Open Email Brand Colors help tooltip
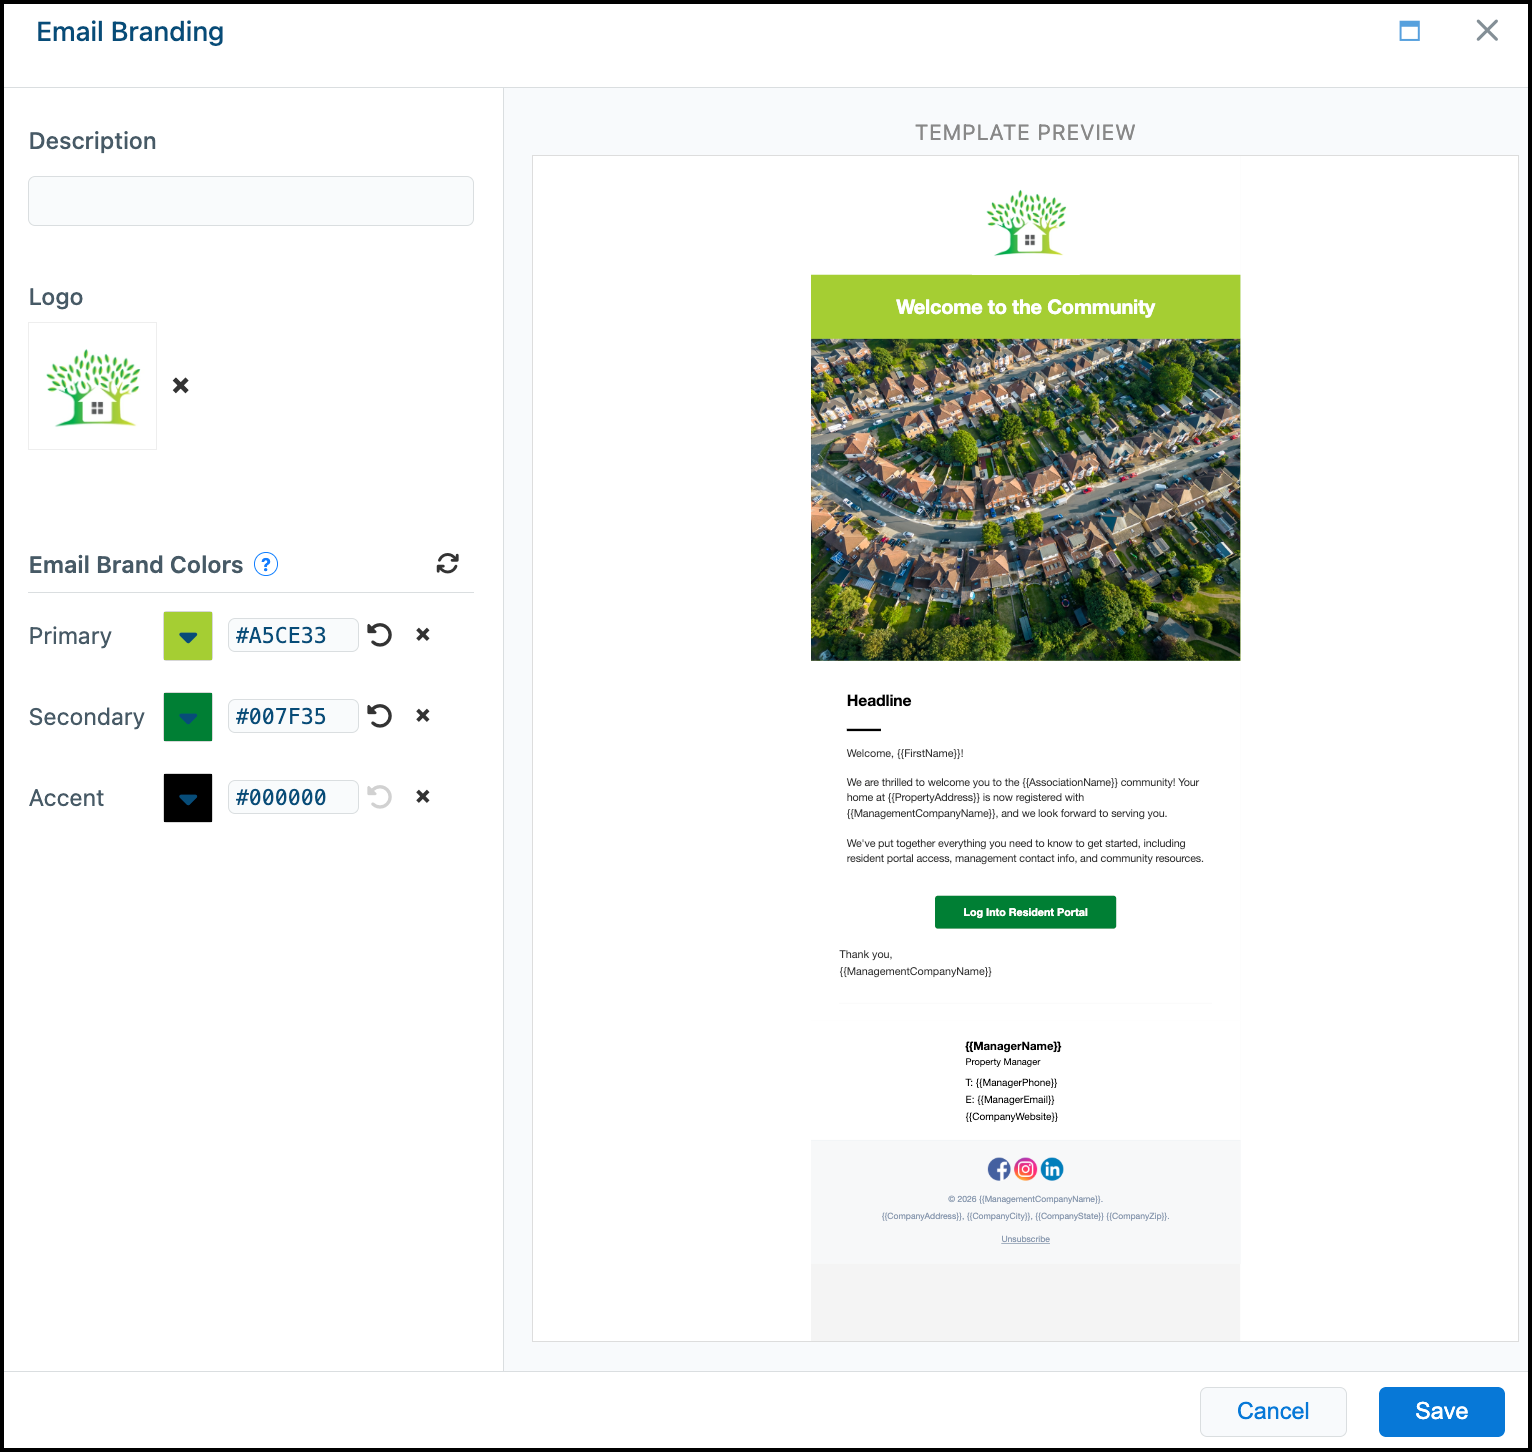Viewport: 1532px width, 1452px height. tap(265, 564)
